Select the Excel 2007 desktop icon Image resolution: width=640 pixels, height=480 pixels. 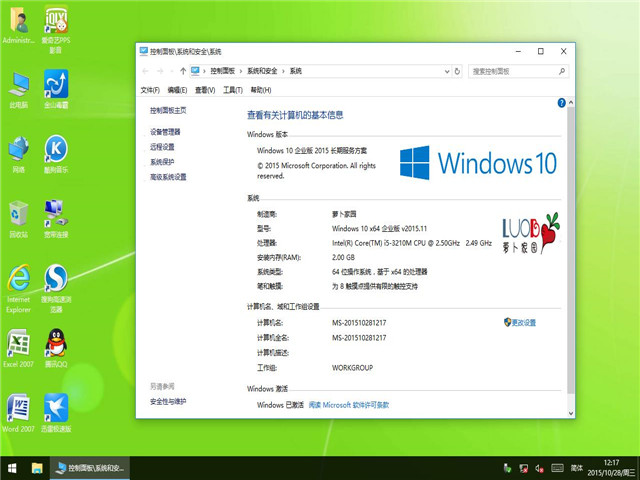click(x=18, y=348)
